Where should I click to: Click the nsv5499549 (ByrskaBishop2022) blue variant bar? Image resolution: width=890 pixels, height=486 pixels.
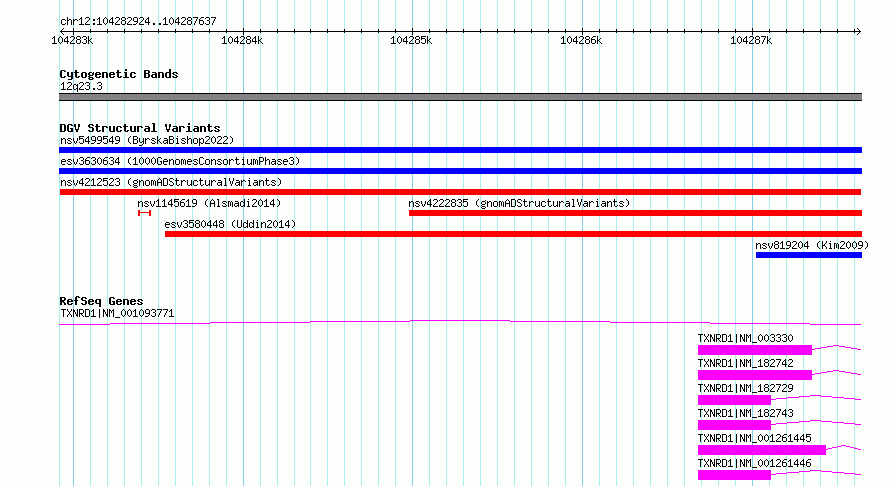pos(460,150)
